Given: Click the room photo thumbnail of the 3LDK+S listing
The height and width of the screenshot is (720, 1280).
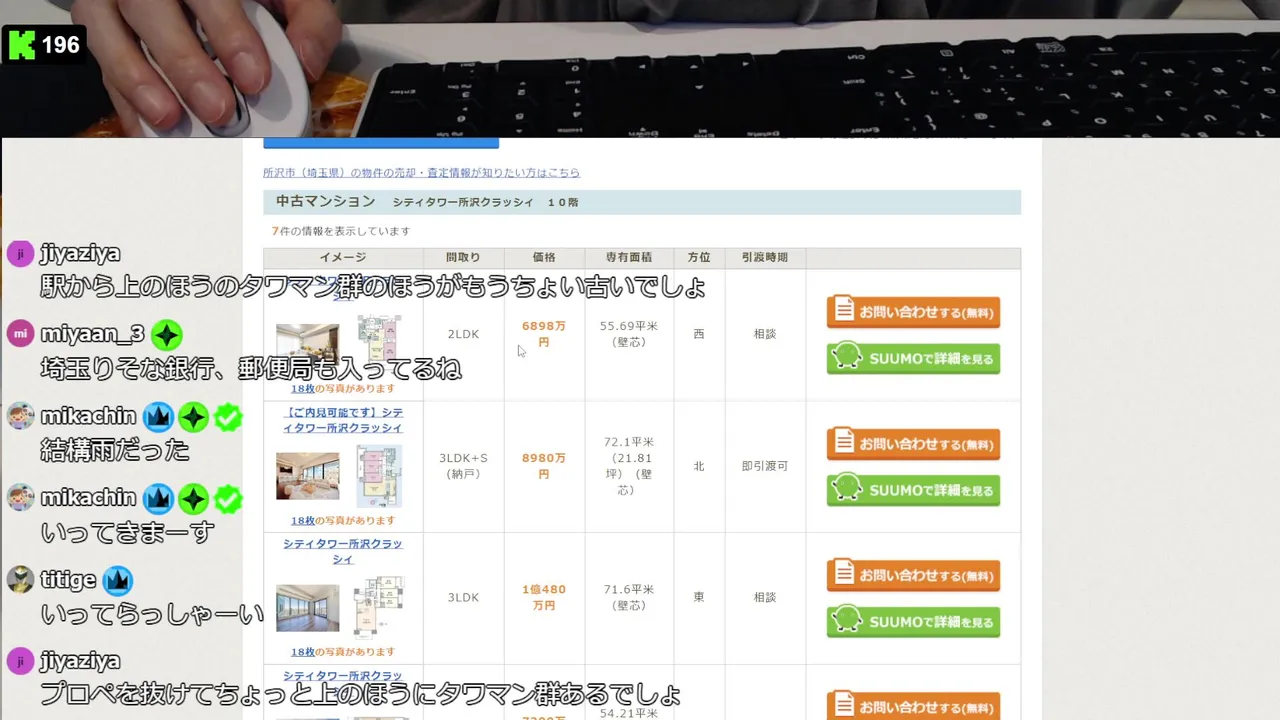Looking at the screenshot, I should (307, 476).
